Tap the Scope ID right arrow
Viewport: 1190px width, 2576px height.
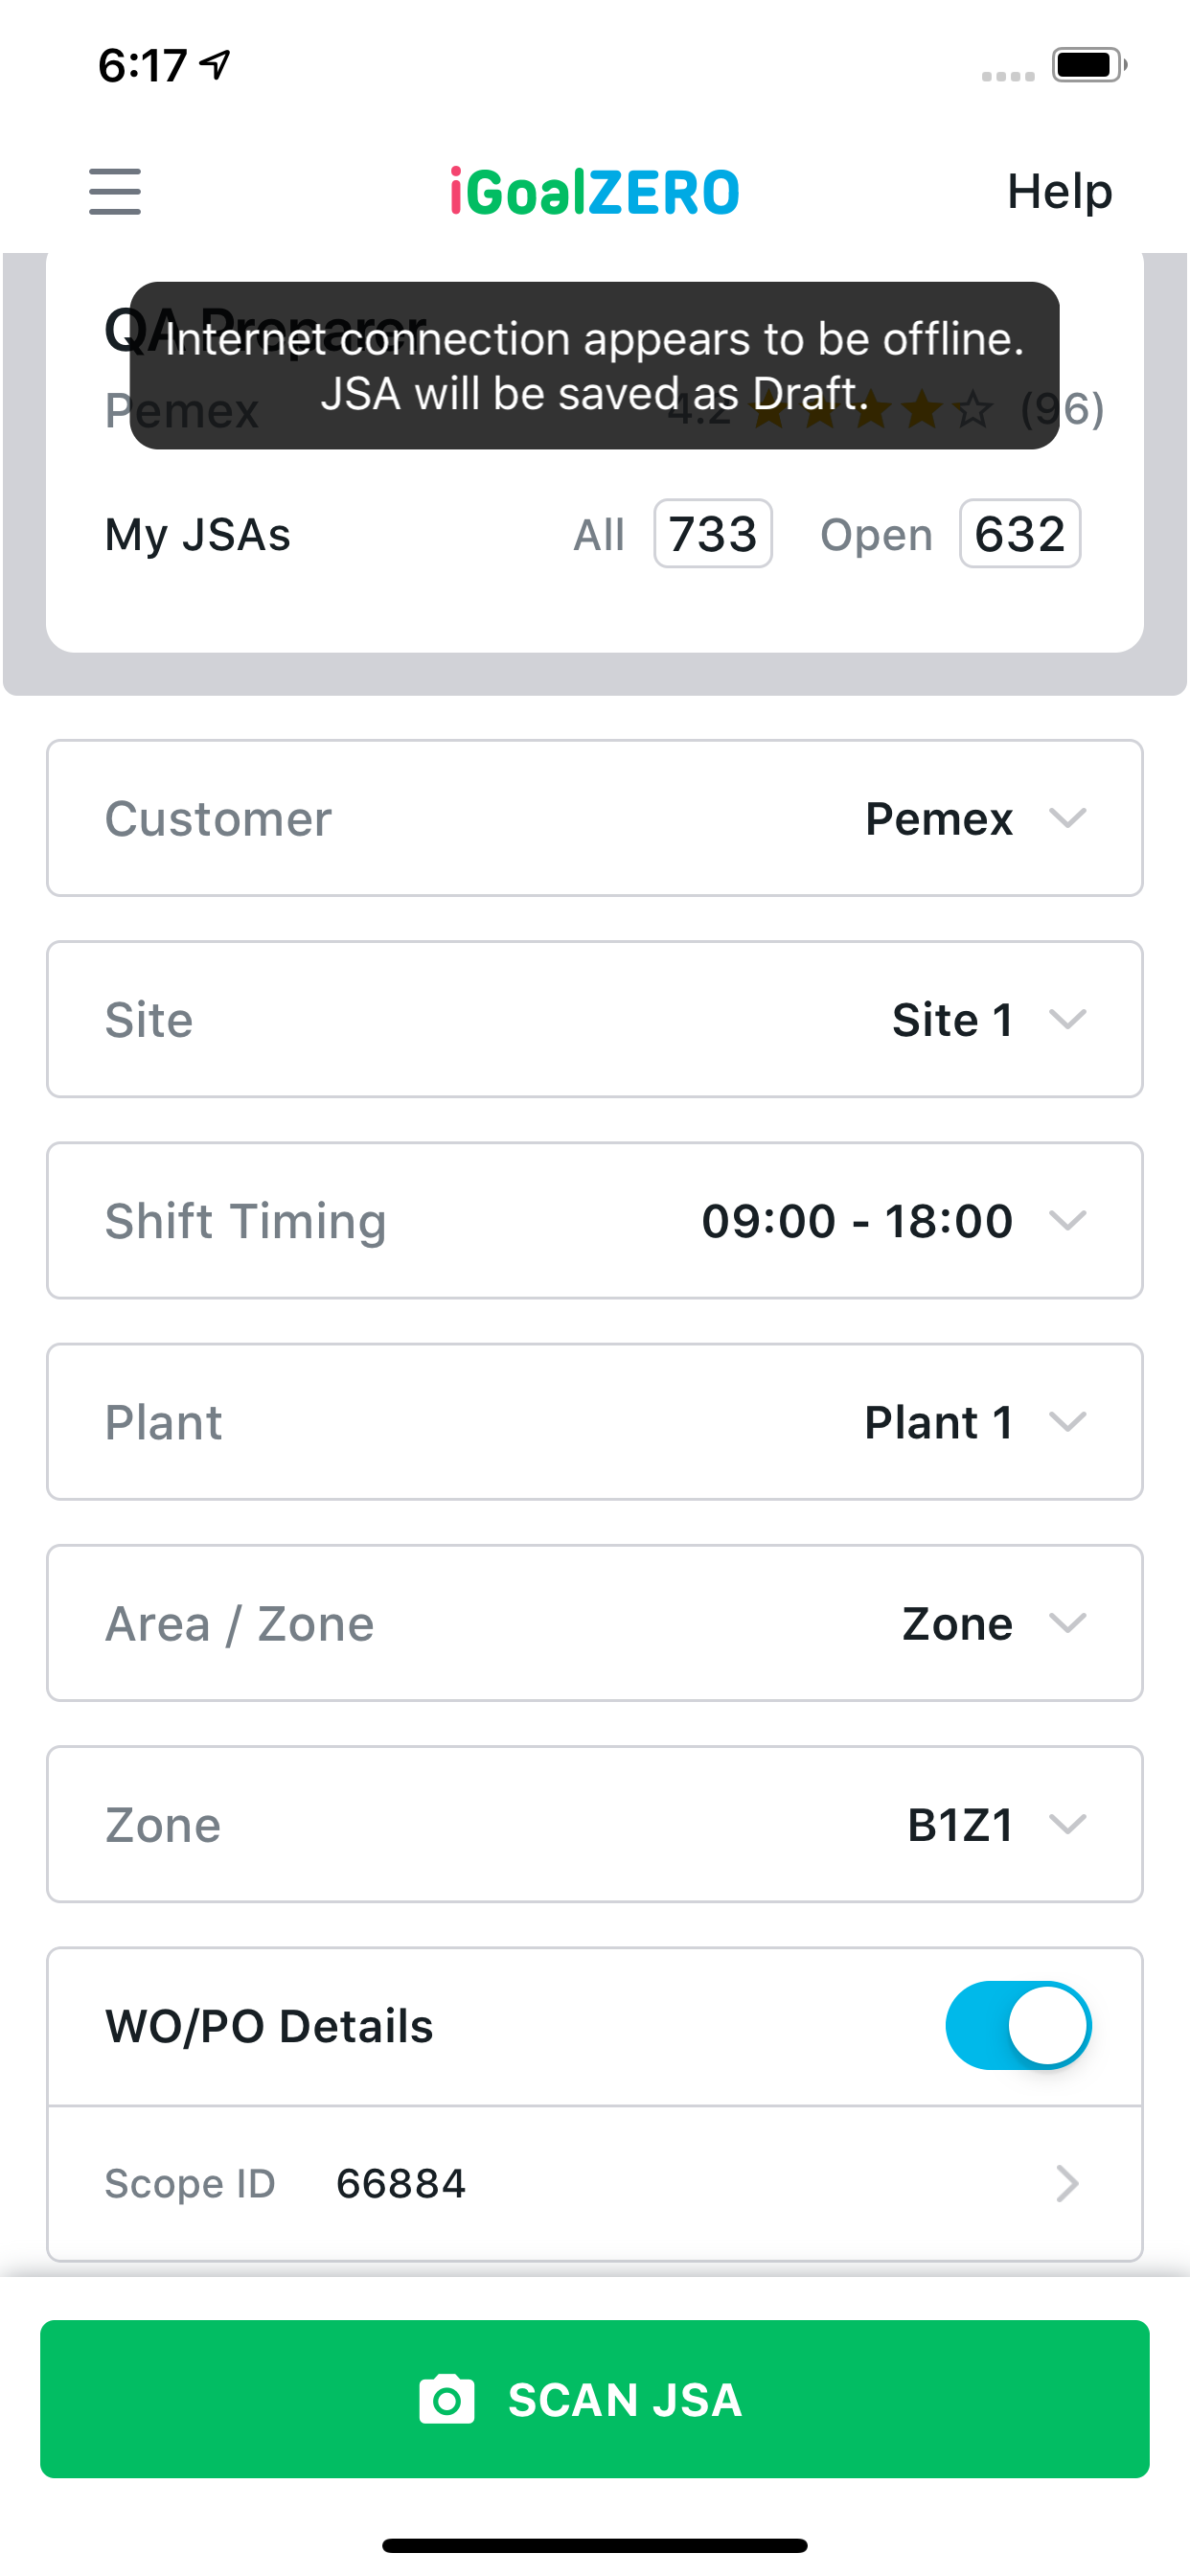1067,2183
